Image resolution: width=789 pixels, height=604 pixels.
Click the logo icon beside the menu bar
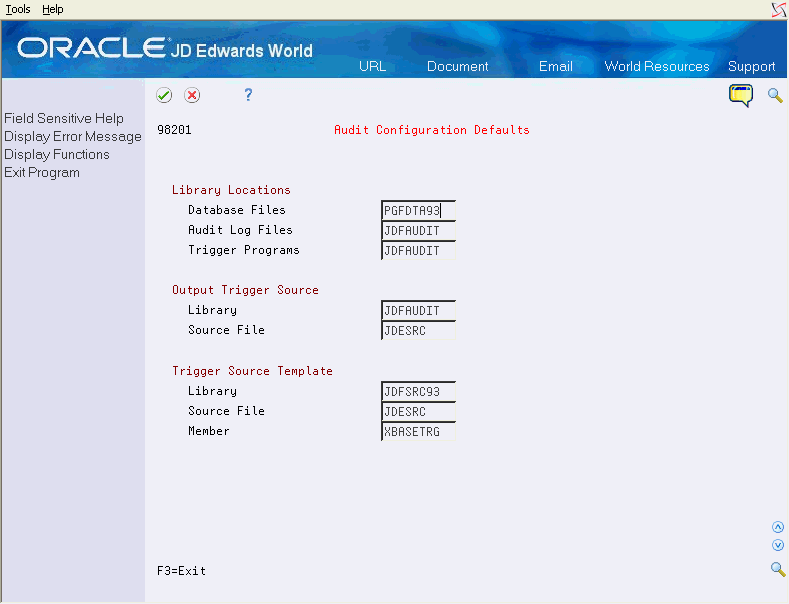(779, 10)
